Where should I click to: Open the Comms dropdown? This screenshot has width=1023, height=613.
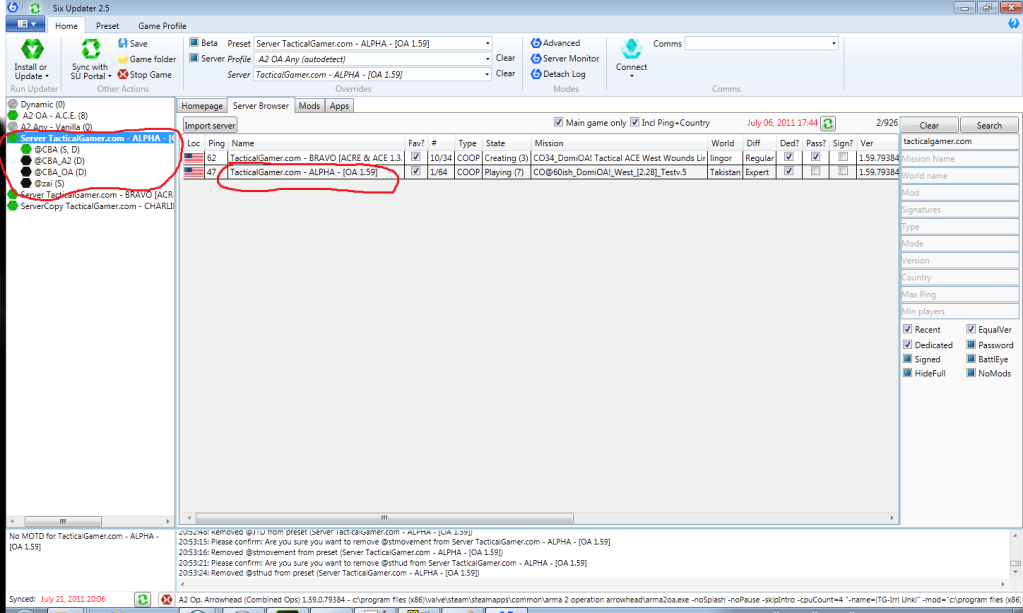834,44
